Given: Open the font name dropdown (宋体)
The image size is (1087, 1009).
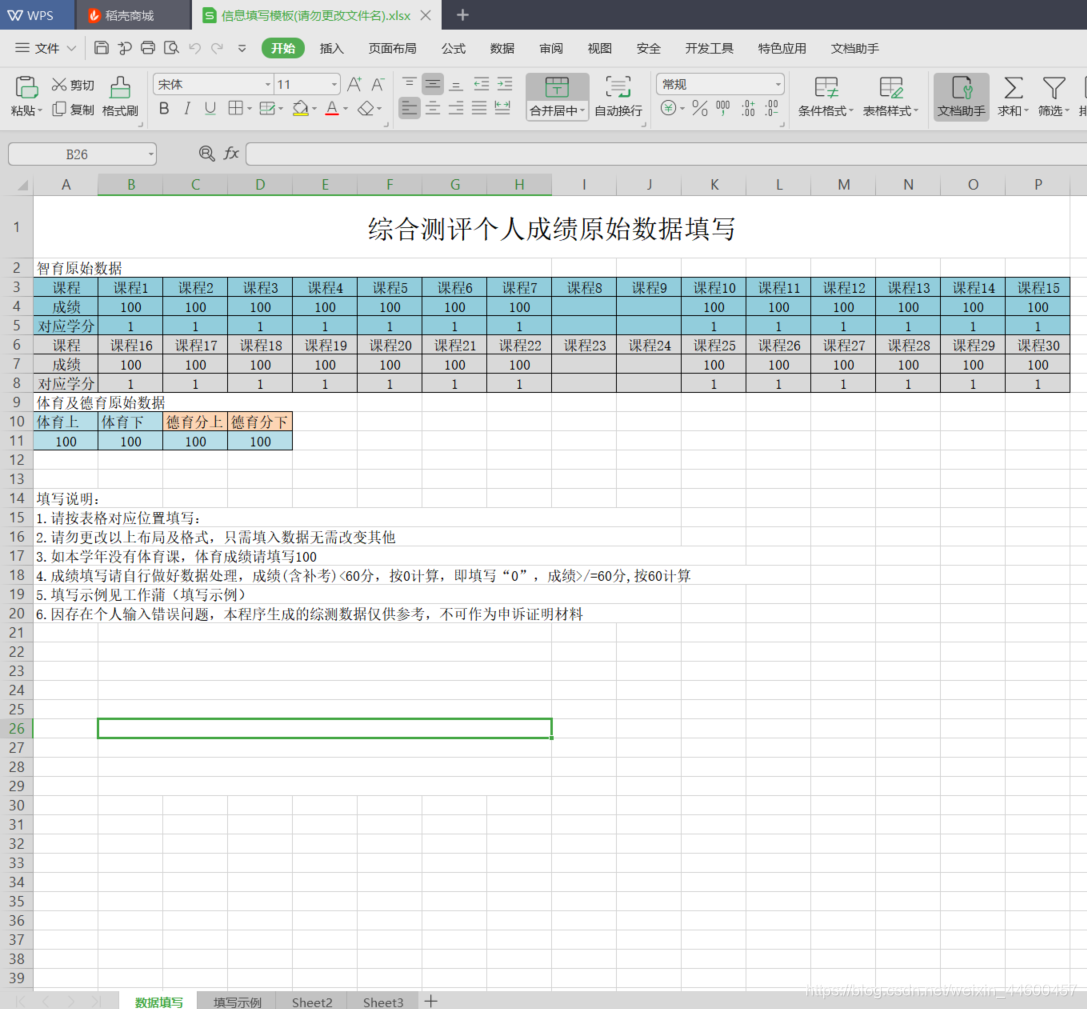Looking at the screenshot, I should pyautogui.click(x=268, y=85).
